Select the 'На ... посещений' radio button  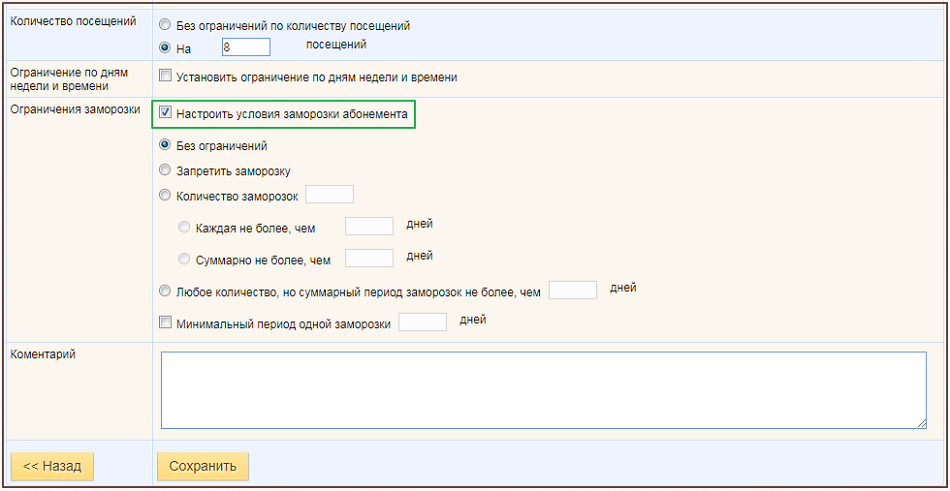[x=165, y=47]
